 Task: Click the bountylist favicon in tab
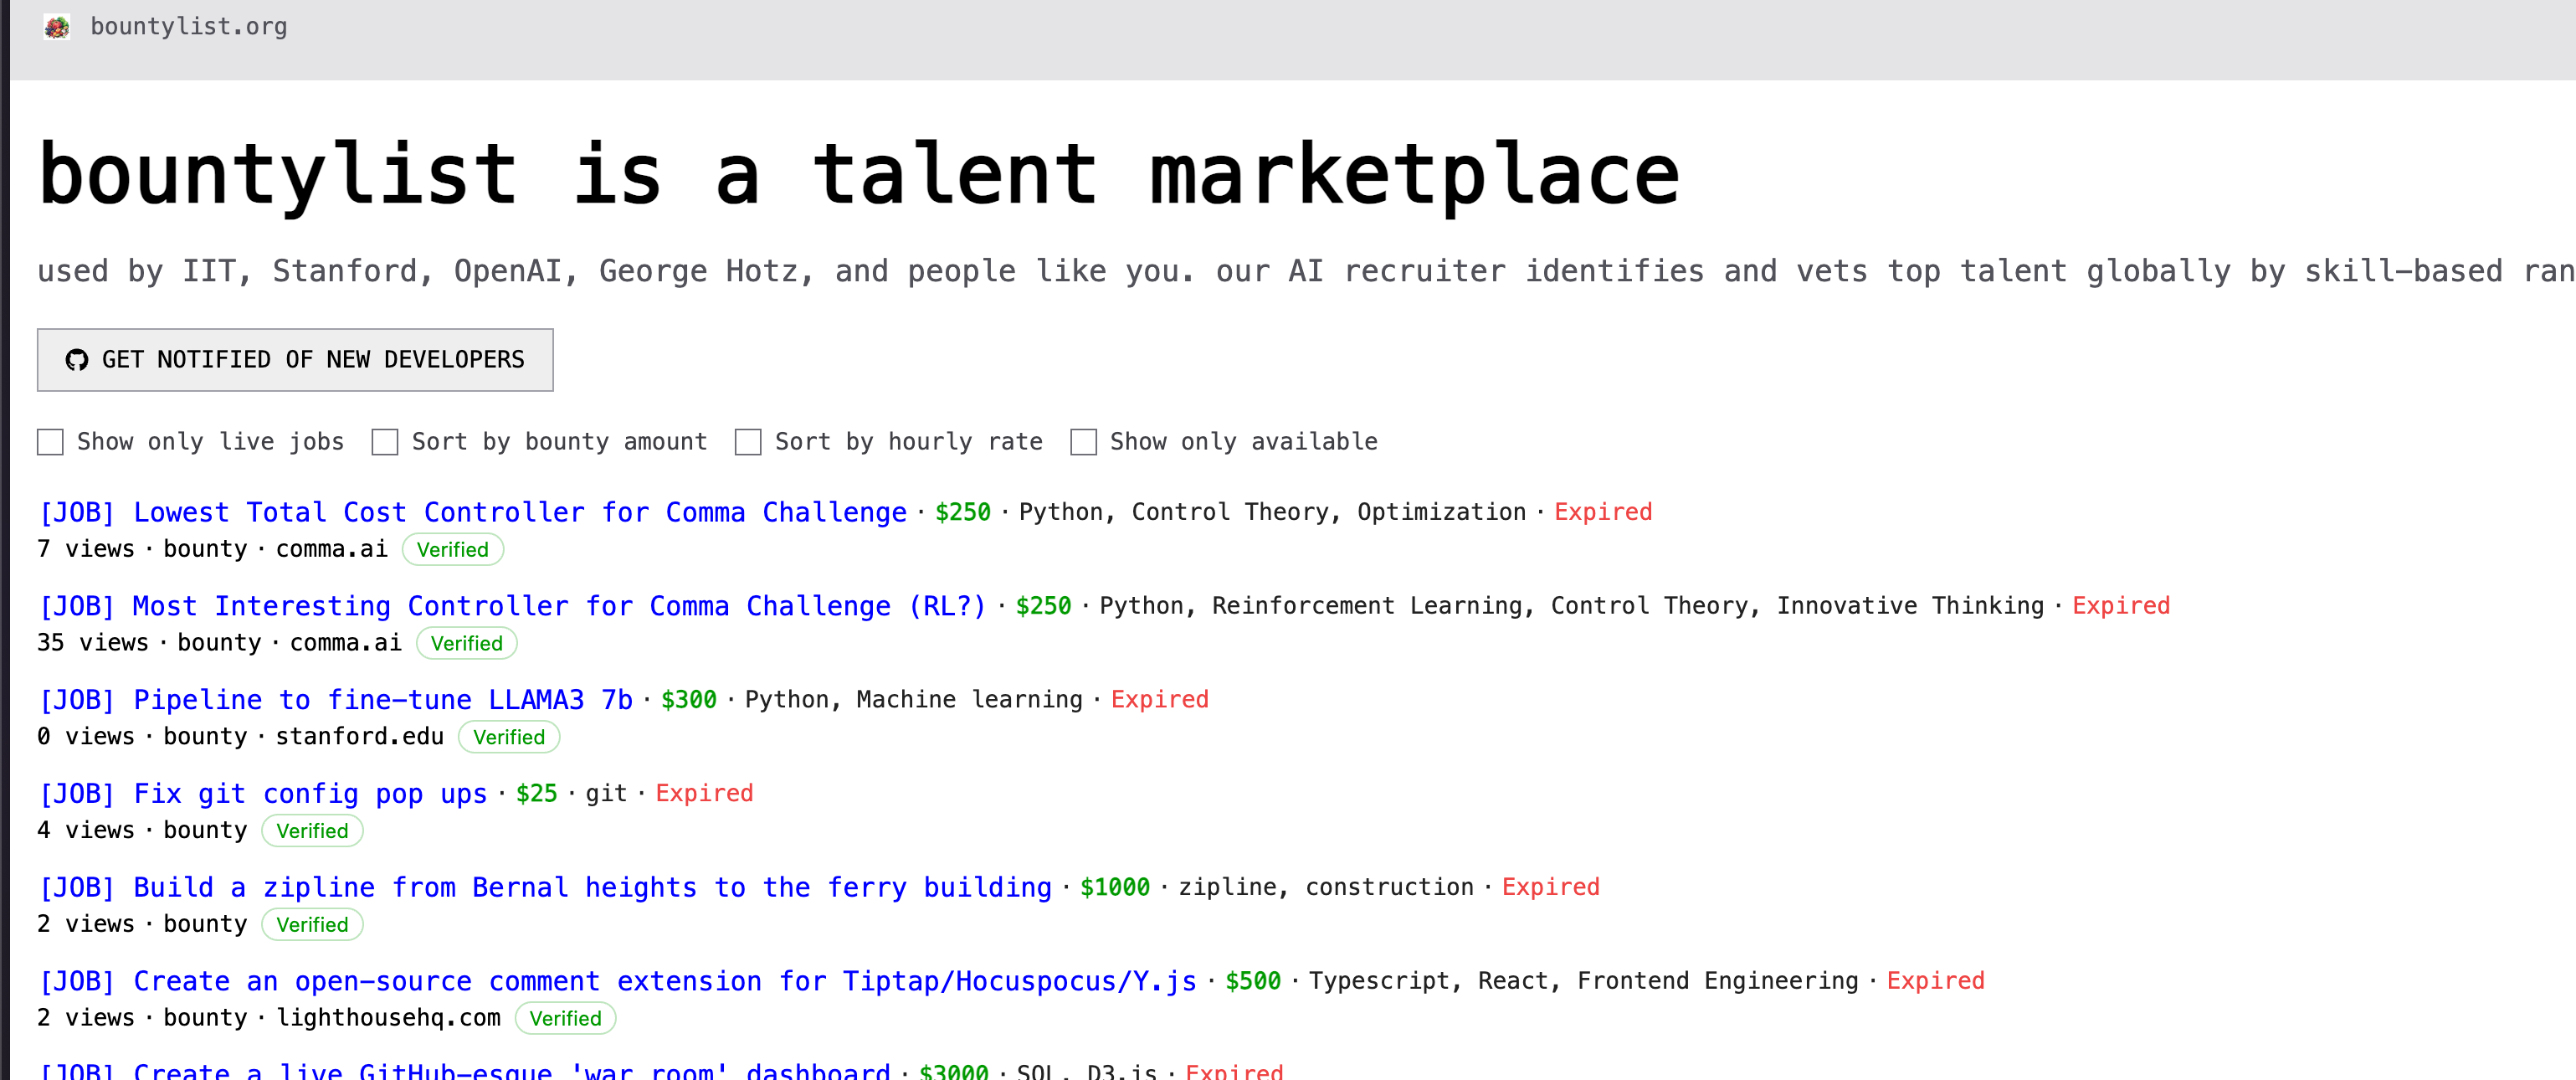tap(57, 27)
